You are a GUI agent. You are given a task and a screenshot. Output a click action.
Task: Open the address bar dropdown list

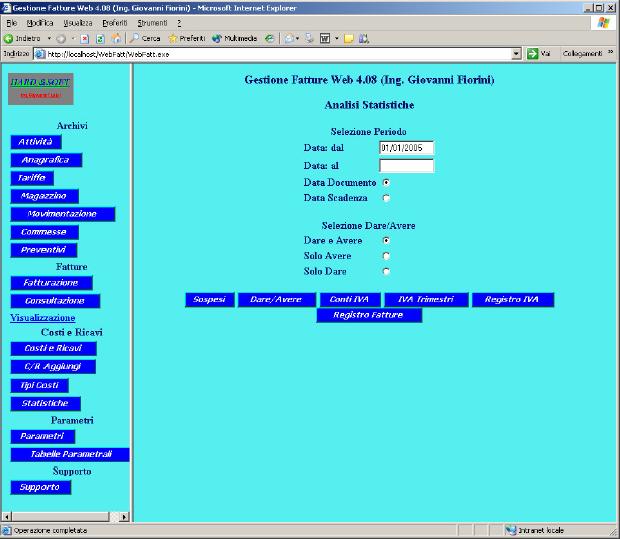[x=516, y=54]
